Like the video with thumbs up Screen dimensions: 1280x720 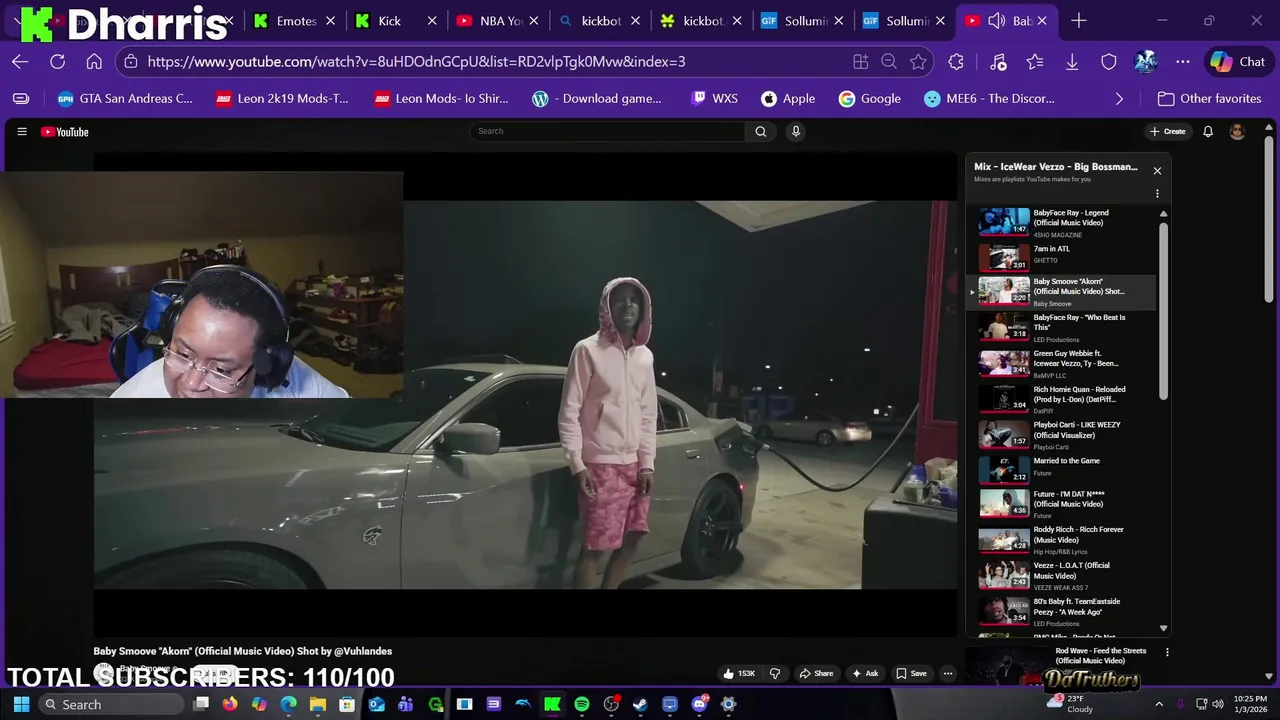pos(740,674)
